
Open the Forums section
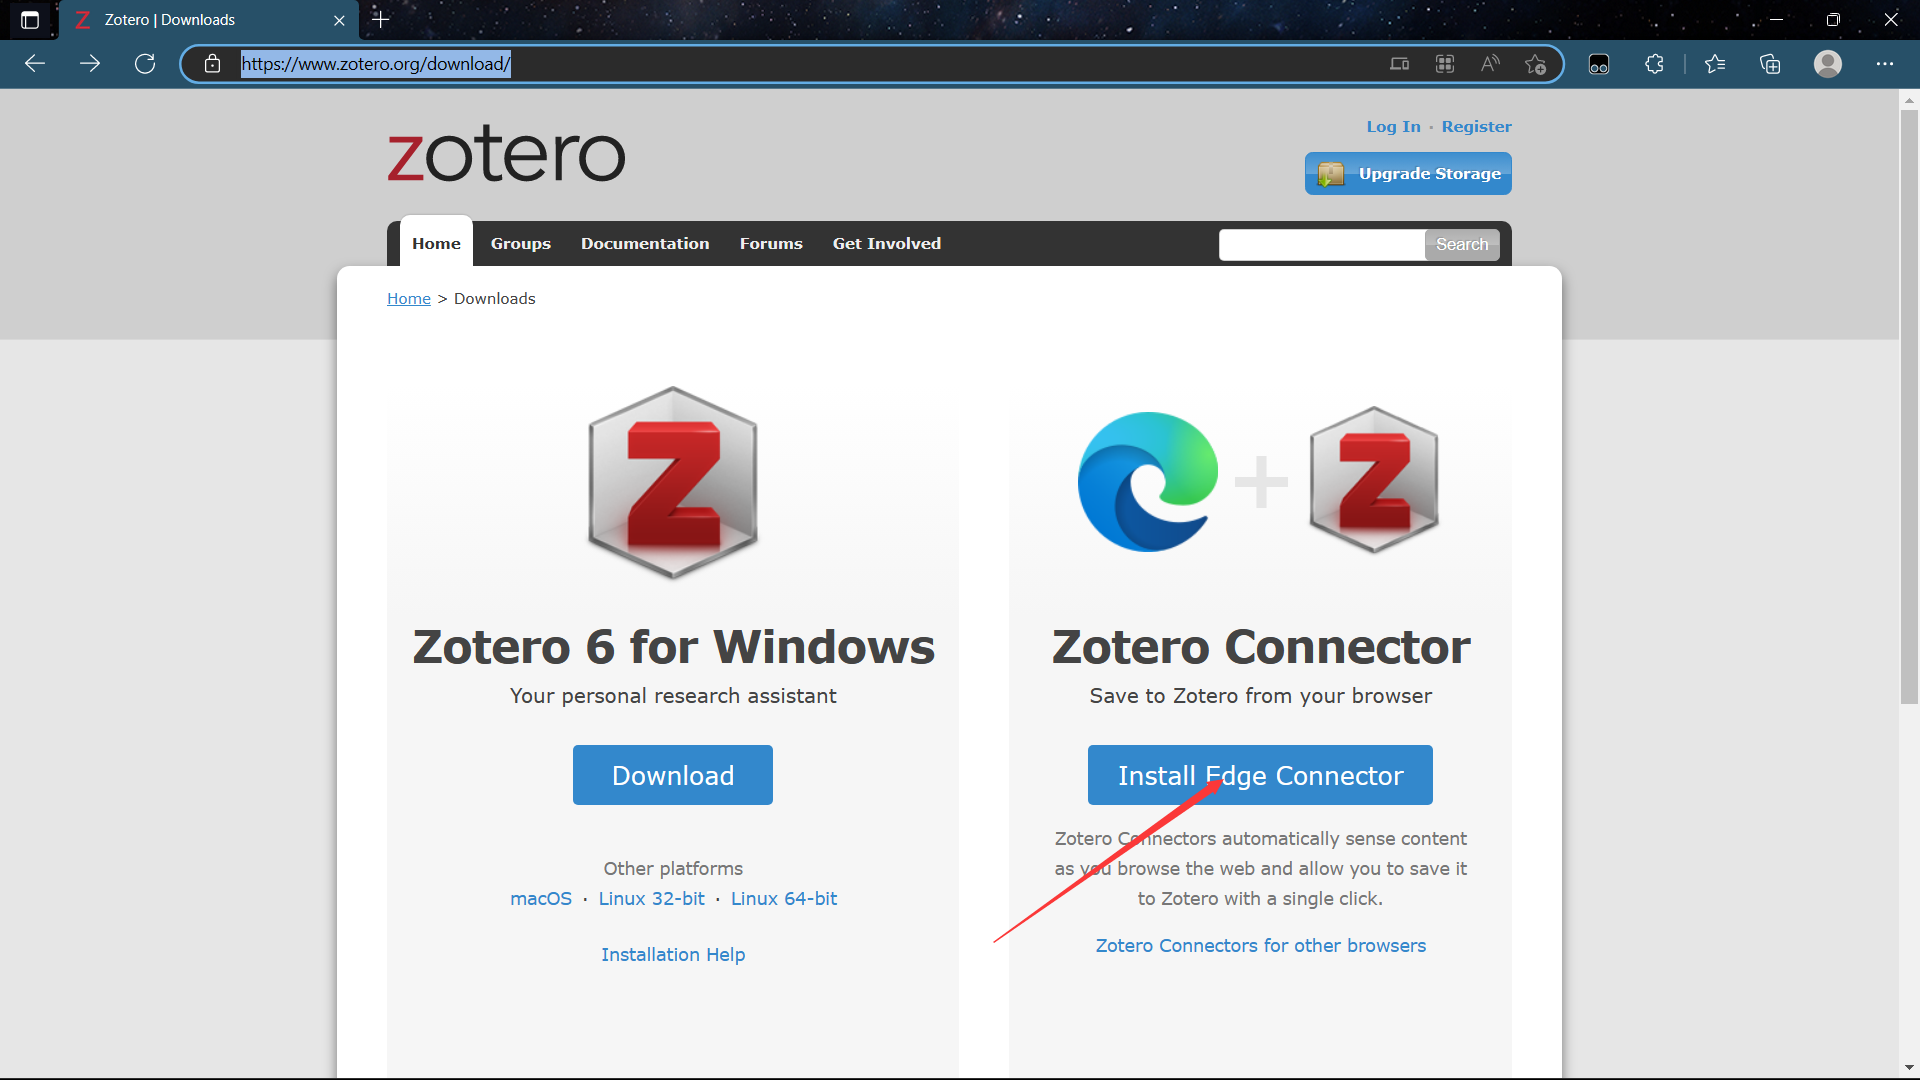tap(770, 243)
